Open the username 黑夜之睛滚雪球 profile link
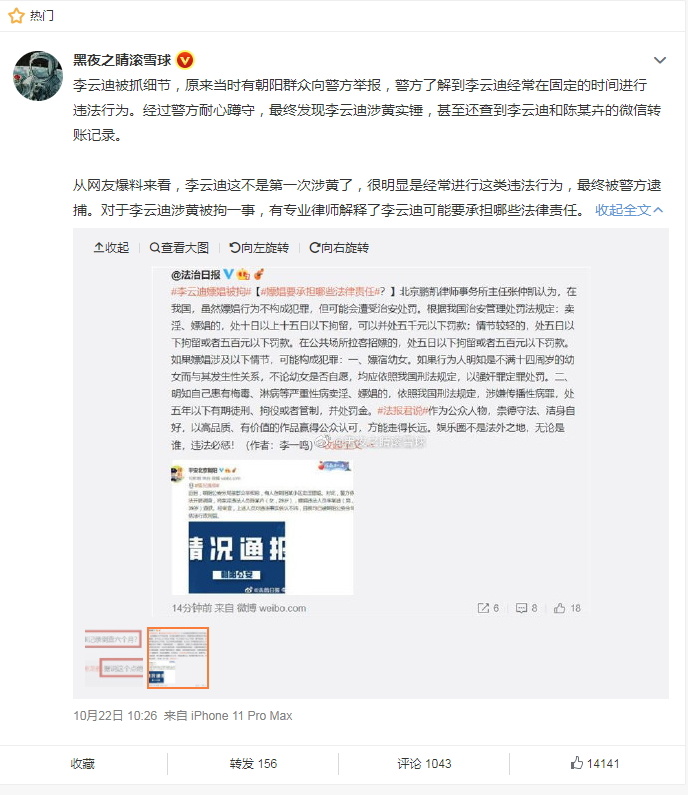688x795 pixels. 122,60
